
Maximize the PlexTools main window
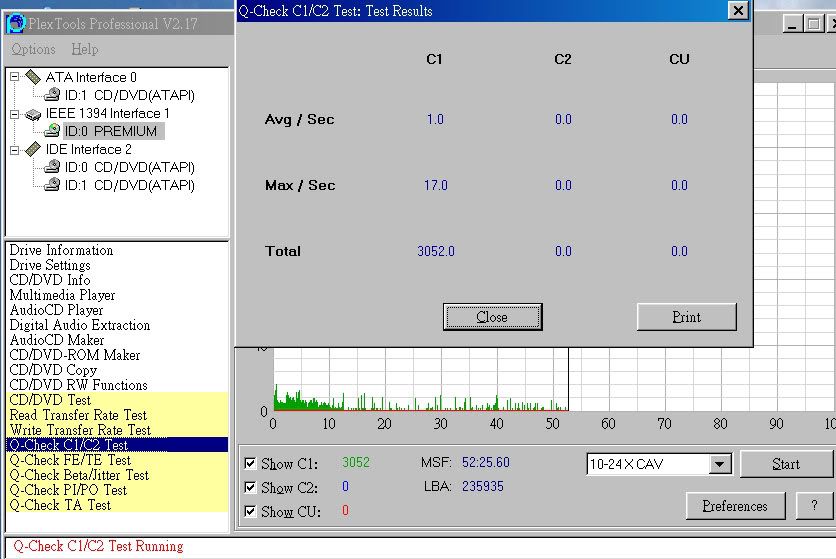click(x=814, y=24)
